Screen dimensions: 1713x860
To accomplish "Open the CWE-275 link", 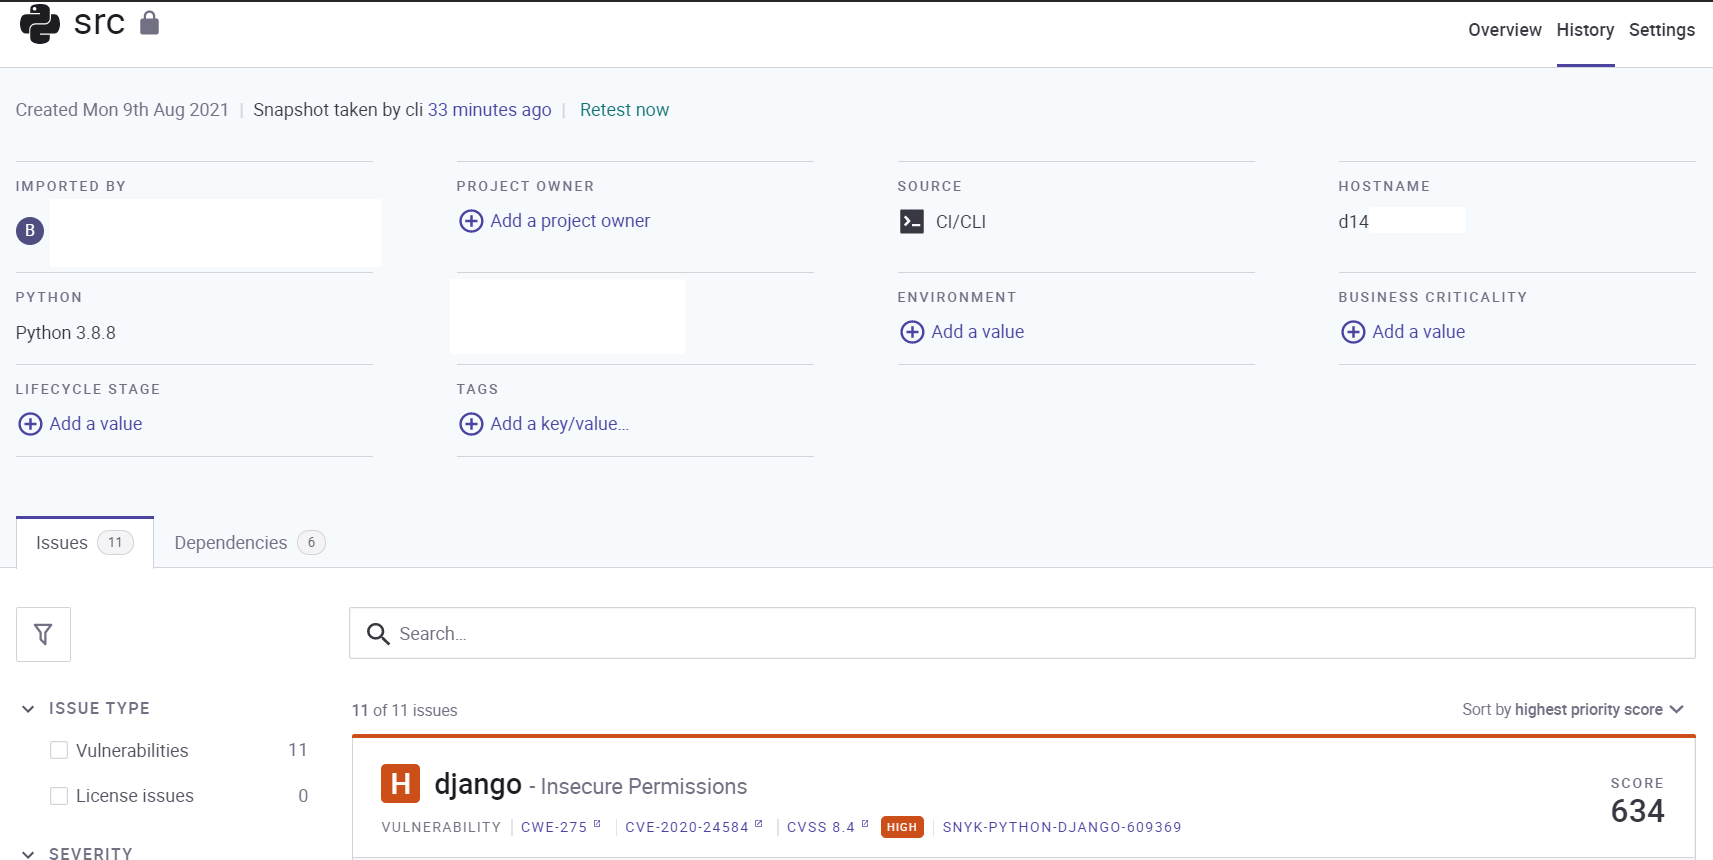I will (x=554, y=827).
